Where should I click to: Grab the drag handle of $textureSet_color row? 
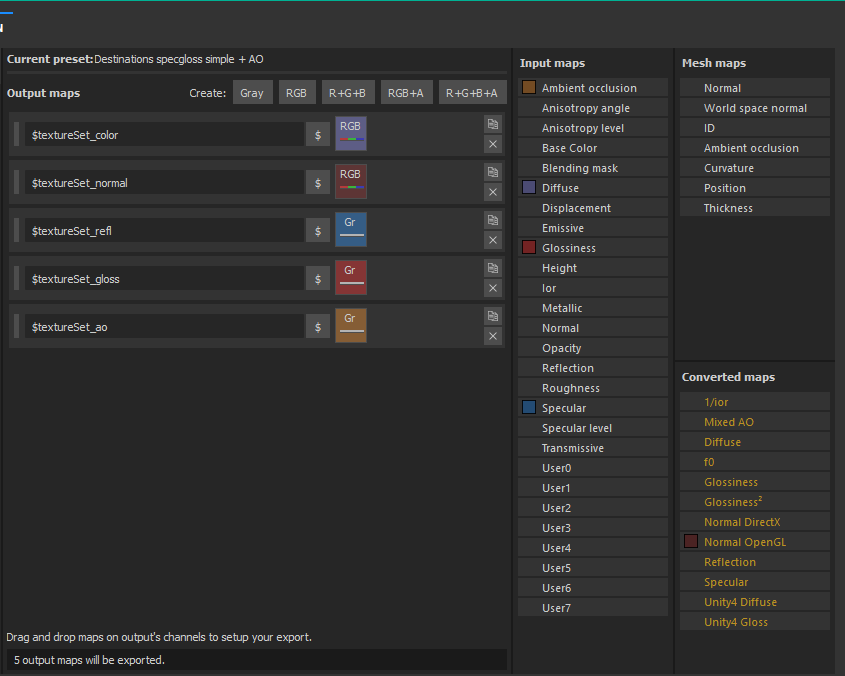click(x=16, y=134)
